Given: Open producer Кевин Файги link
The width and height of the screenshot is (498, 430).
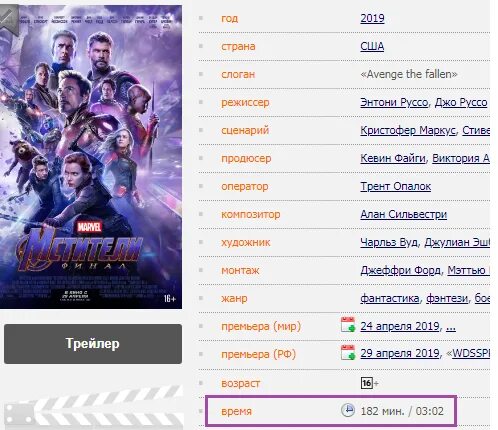Looking at the screenshot, I should (393, 158).
